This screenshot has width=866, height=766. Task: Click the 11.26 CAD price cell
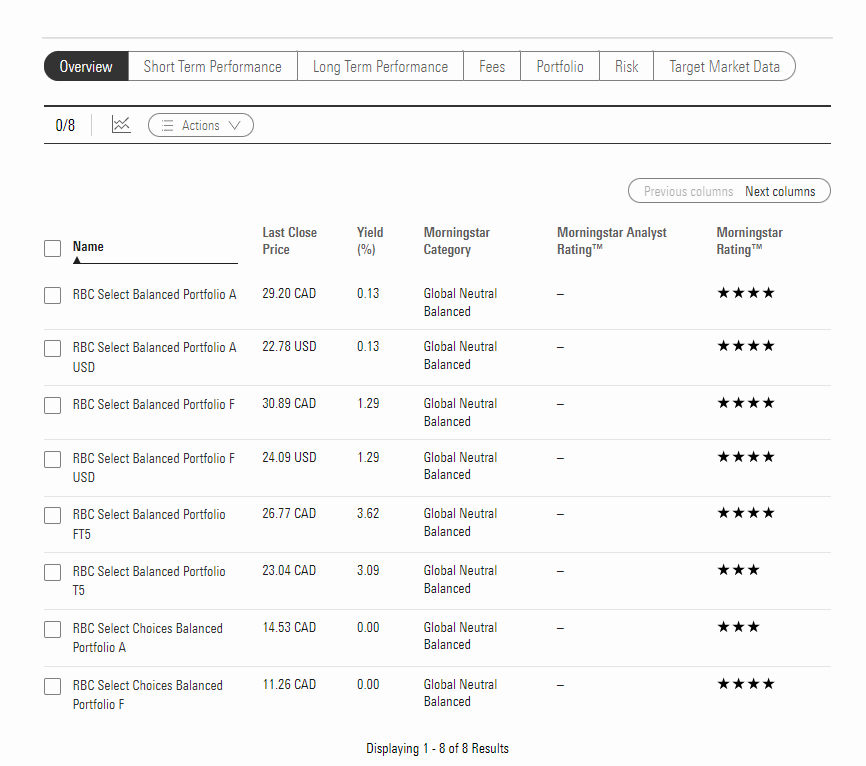pos(289,684)
